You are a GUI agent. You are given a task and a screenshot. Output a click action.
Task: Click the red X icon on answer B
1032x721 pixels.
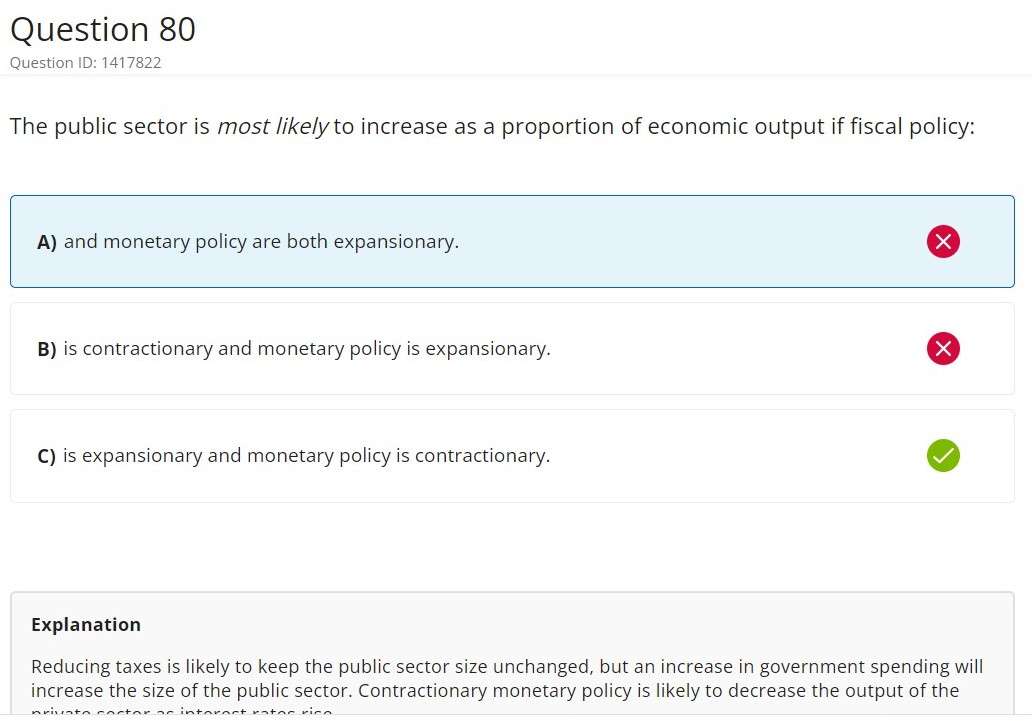943,348
